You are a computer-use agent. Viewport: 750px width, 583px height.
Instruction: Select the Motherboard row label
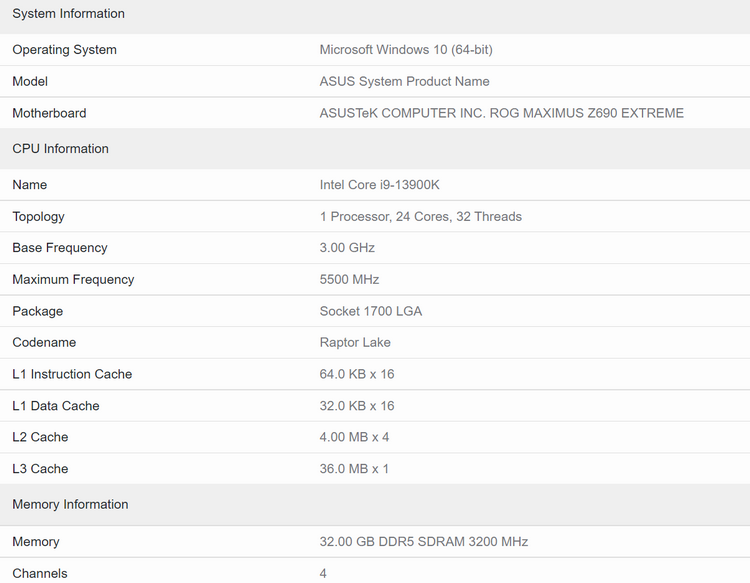49,114
